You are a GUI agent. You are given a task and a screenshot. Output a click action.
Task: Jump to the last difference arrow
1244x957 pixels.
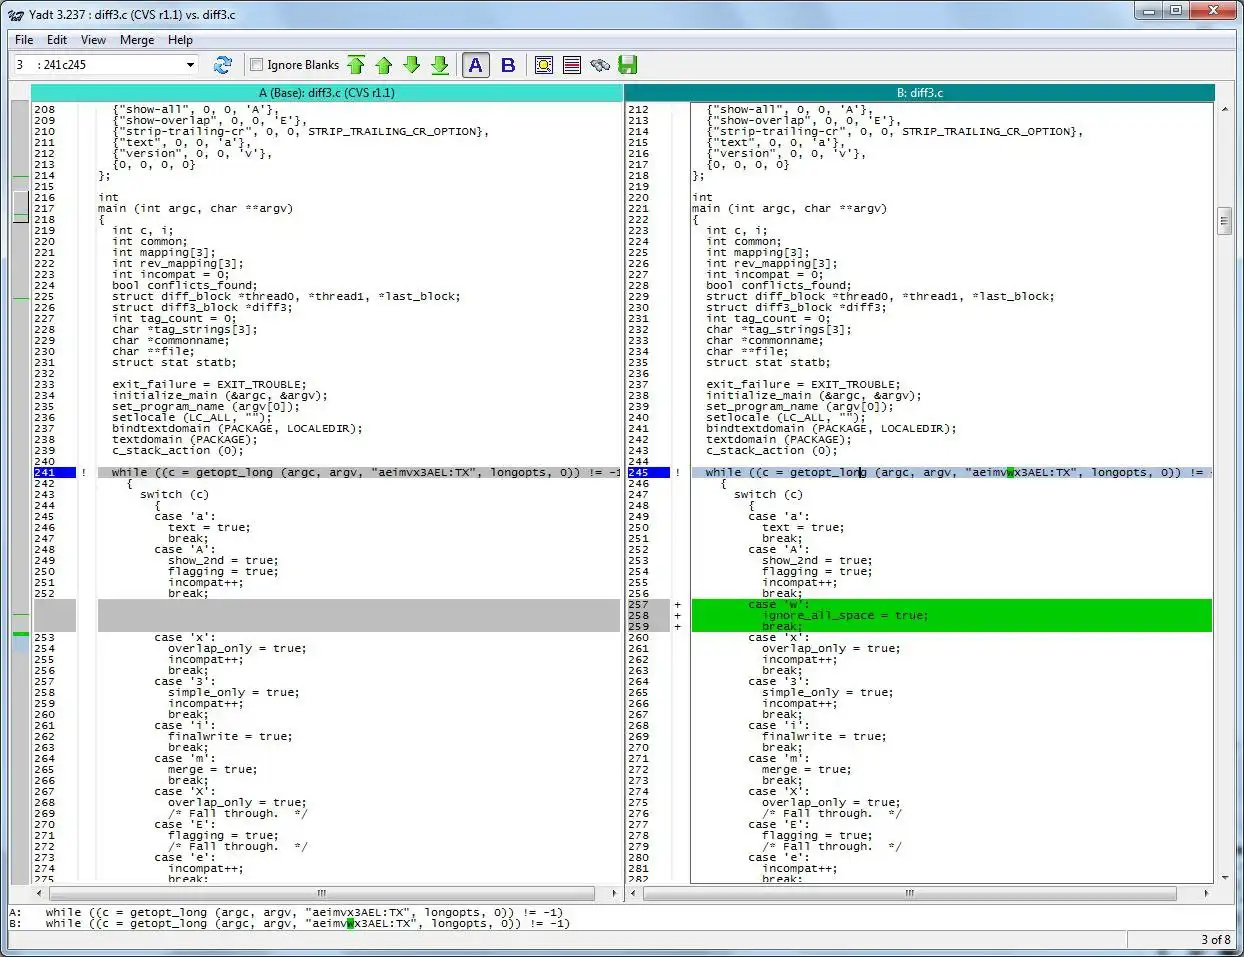[x=440, y=65]
